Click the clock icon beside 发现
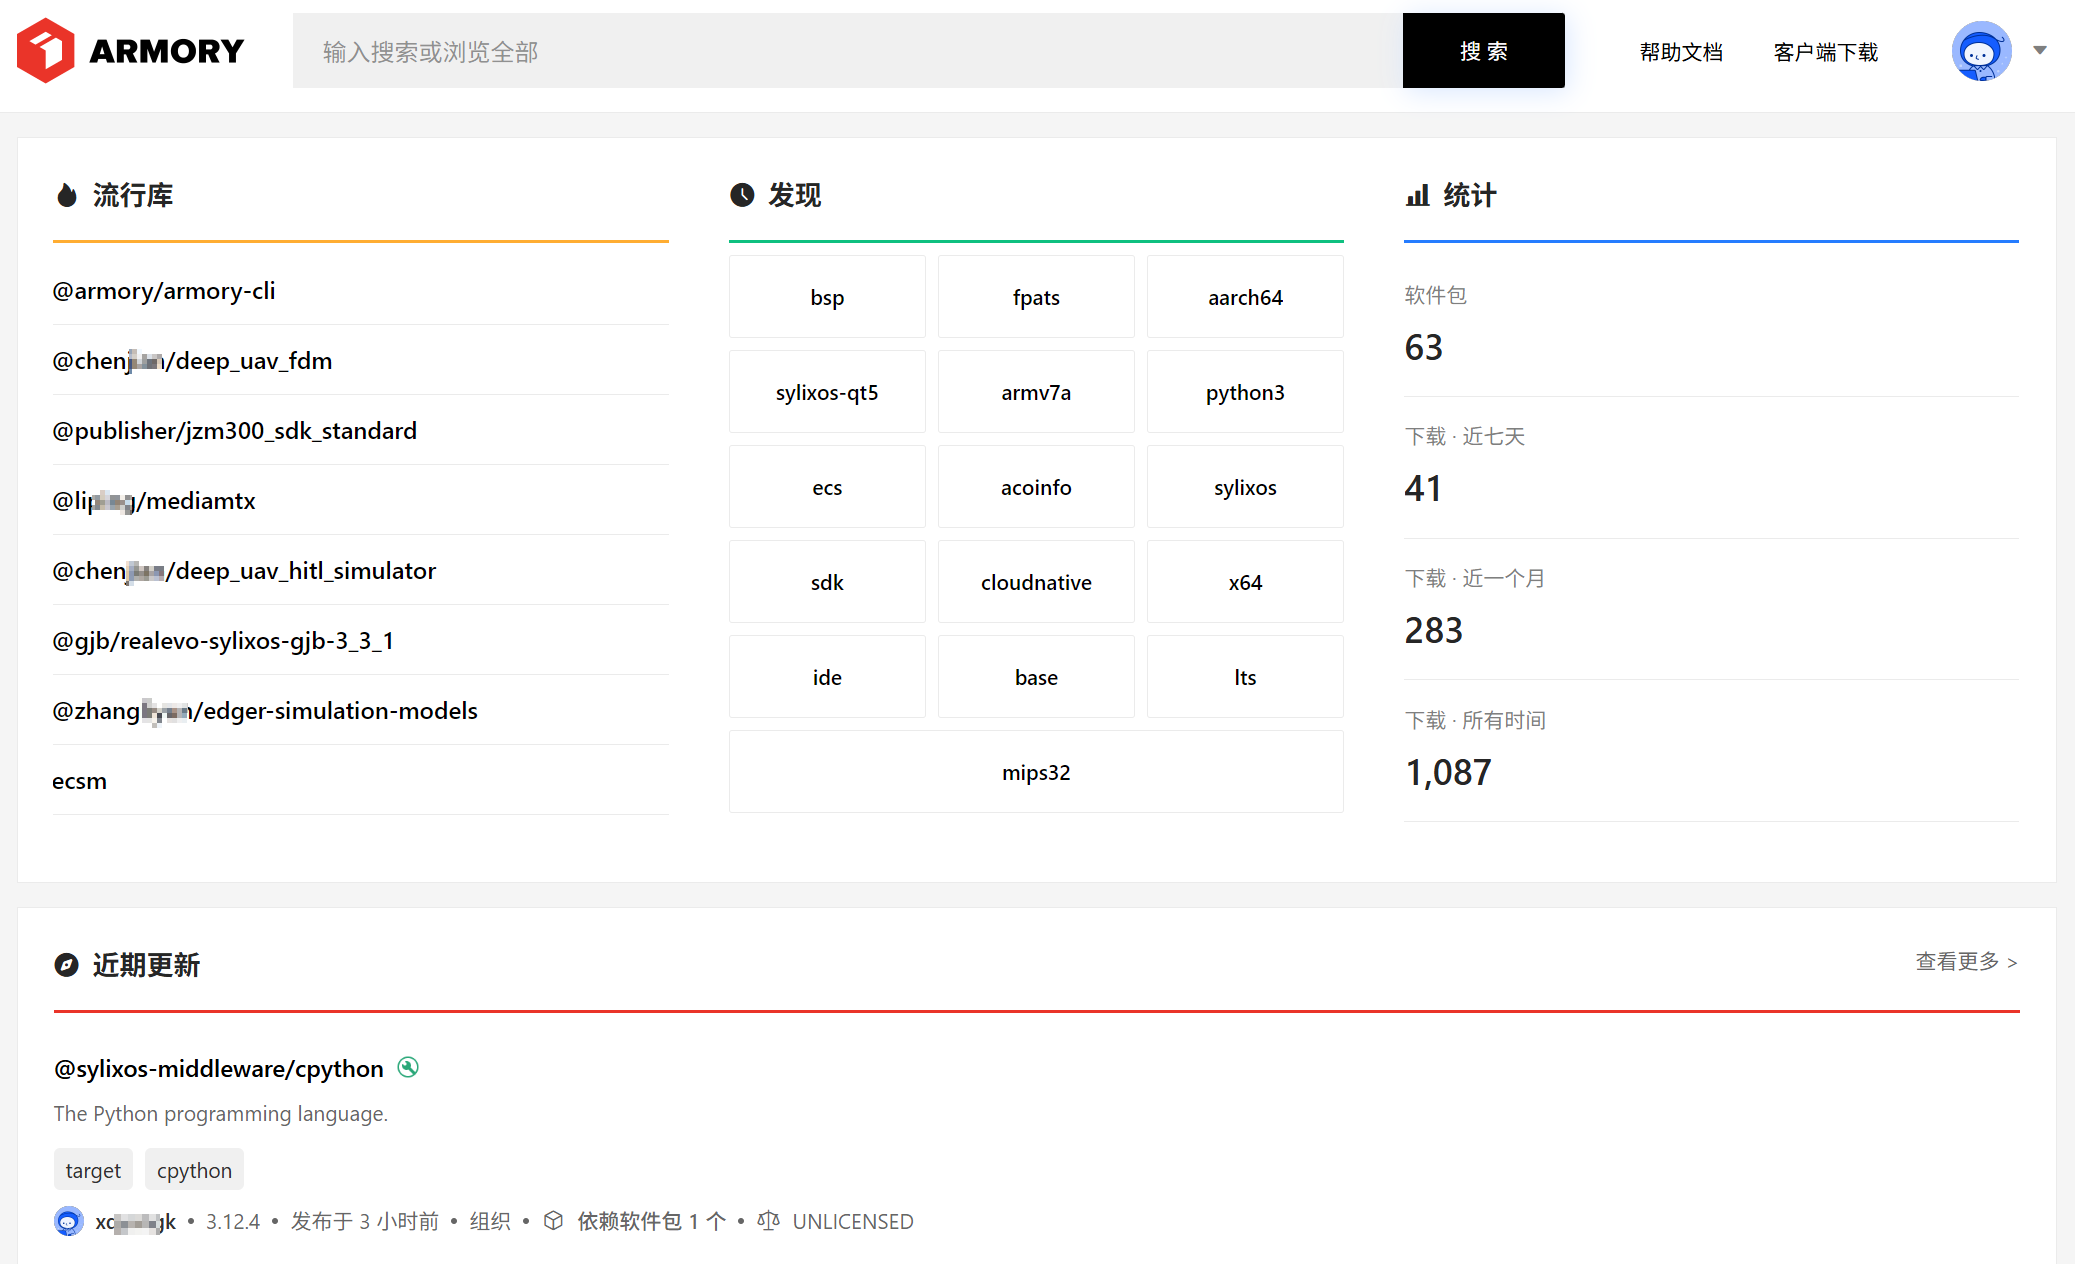The image size is (2075, 1264). 742,195
